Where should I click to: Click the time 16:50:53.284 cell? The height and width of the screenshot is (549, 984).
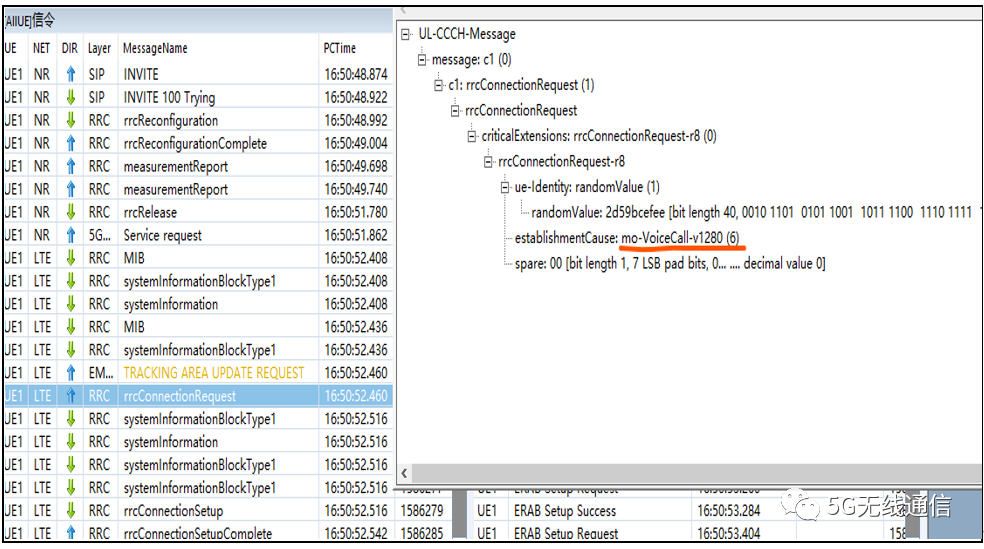(729, 511)
